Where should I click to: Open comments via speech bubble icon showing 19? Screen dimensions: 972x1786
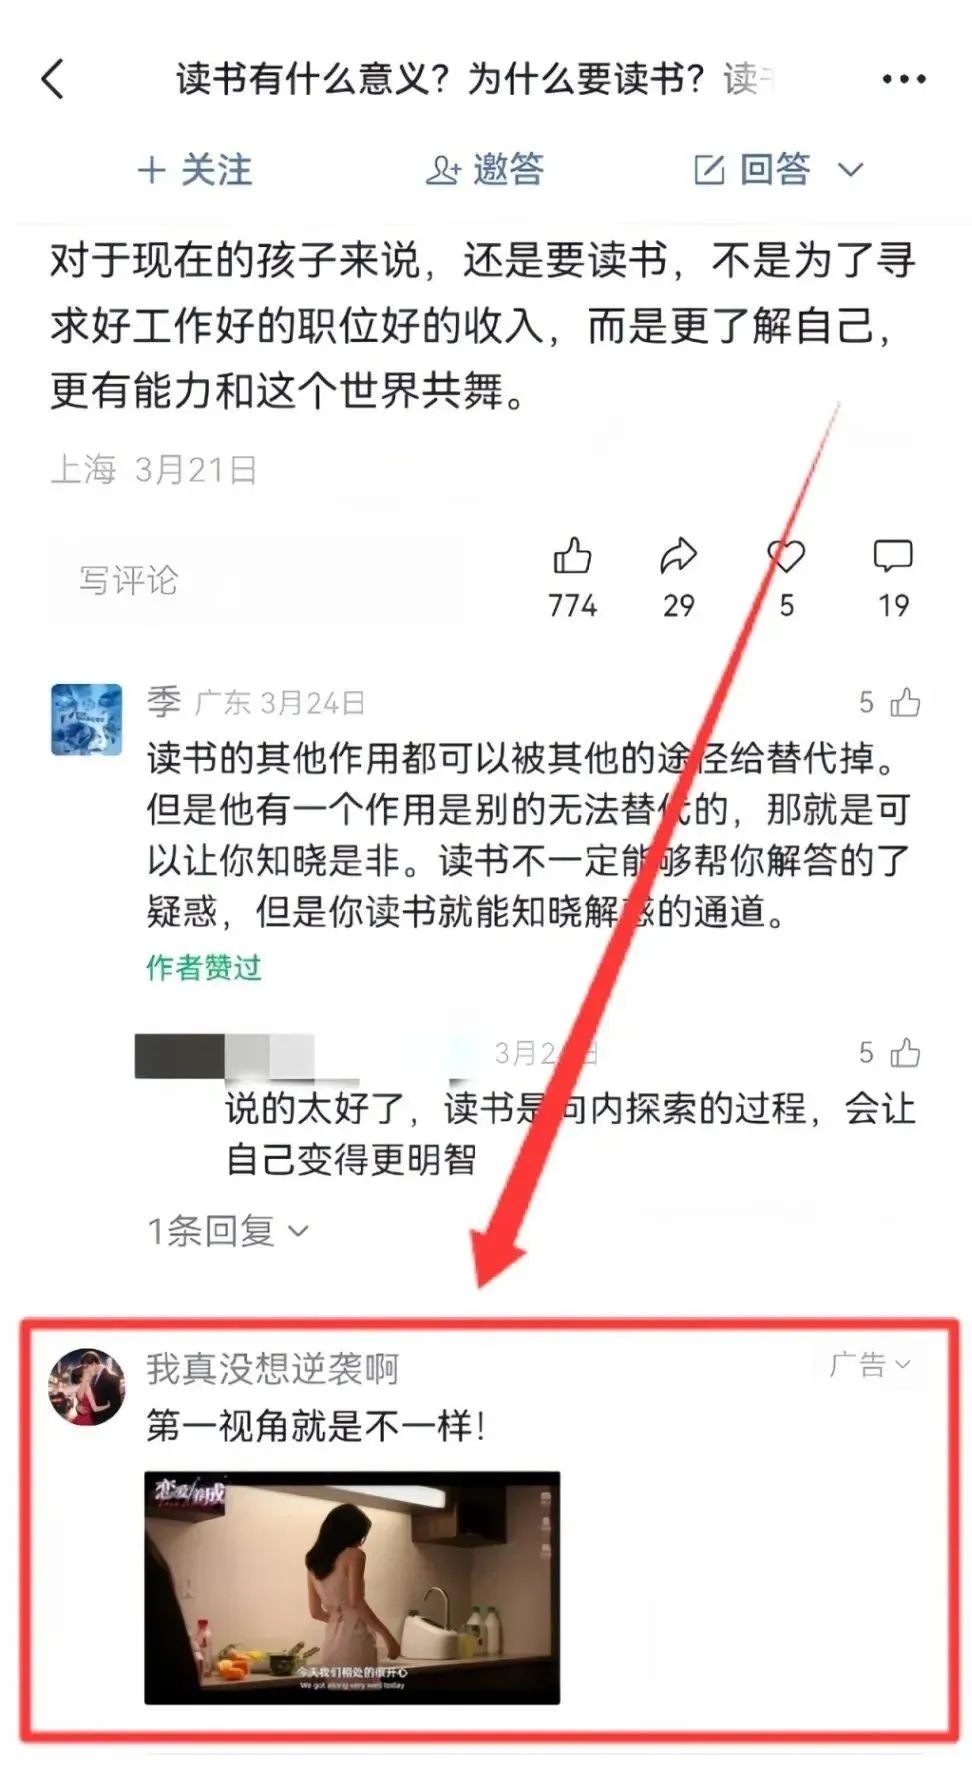pos(893,556)
